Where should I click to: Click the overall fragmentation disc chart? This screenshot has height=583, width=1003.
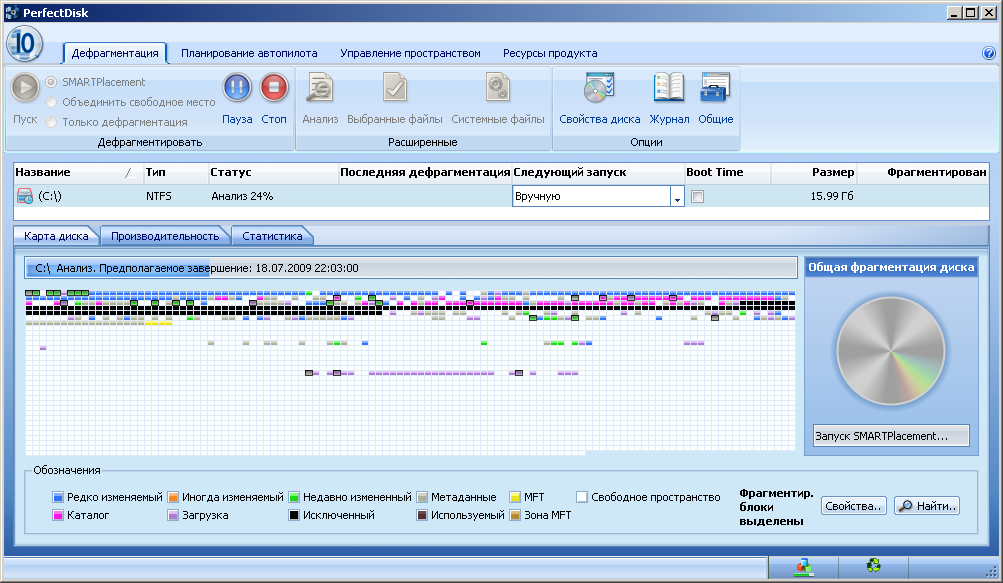pyautogui.click(x=891, y=351)
